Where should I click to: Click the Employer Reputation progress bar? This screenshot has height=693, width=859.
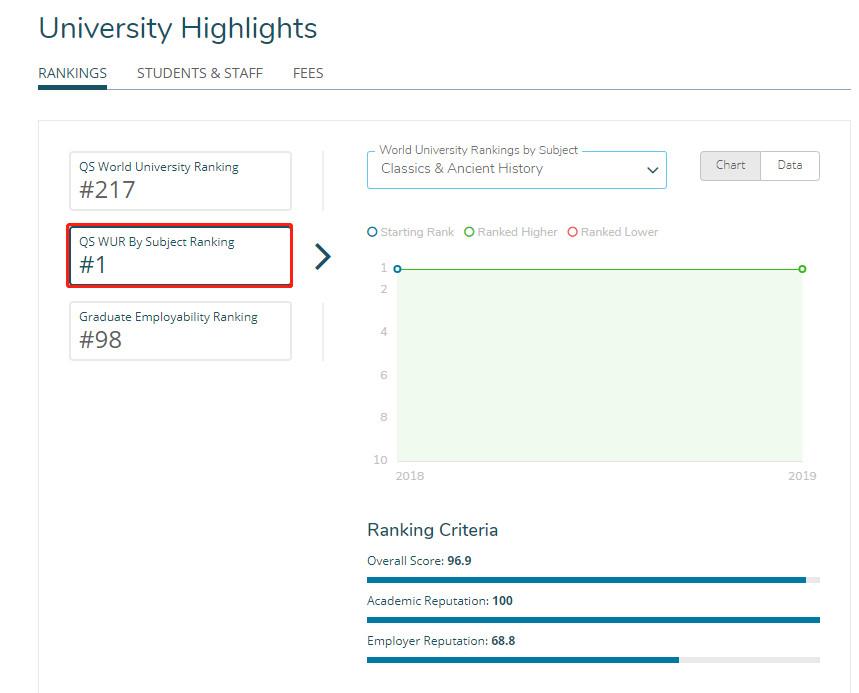point(593,660)
